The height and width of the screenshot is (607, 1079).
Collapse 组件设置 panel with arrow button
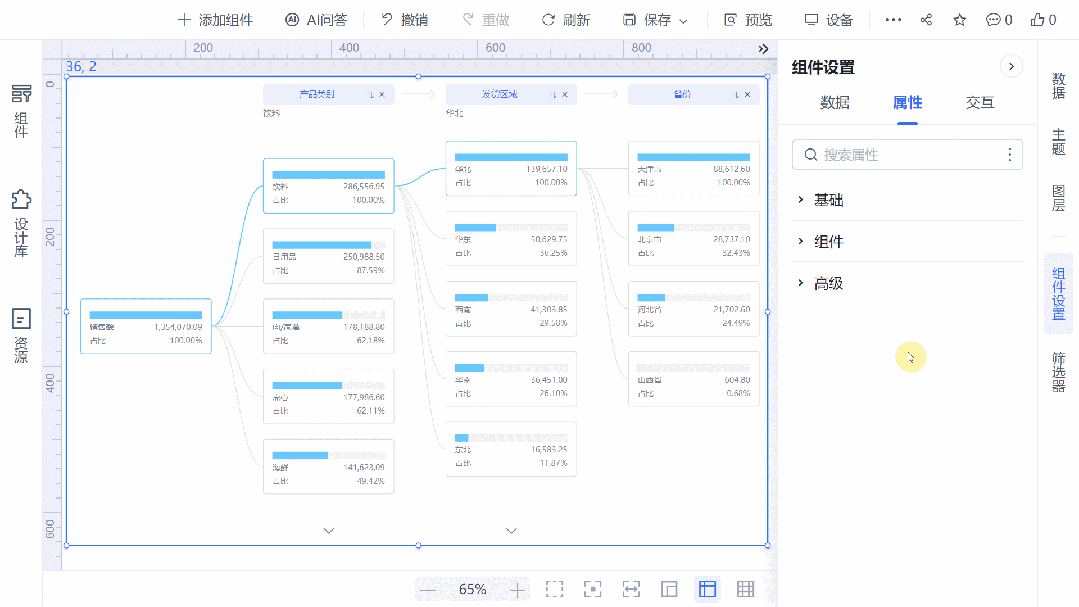coord(1011,67)
